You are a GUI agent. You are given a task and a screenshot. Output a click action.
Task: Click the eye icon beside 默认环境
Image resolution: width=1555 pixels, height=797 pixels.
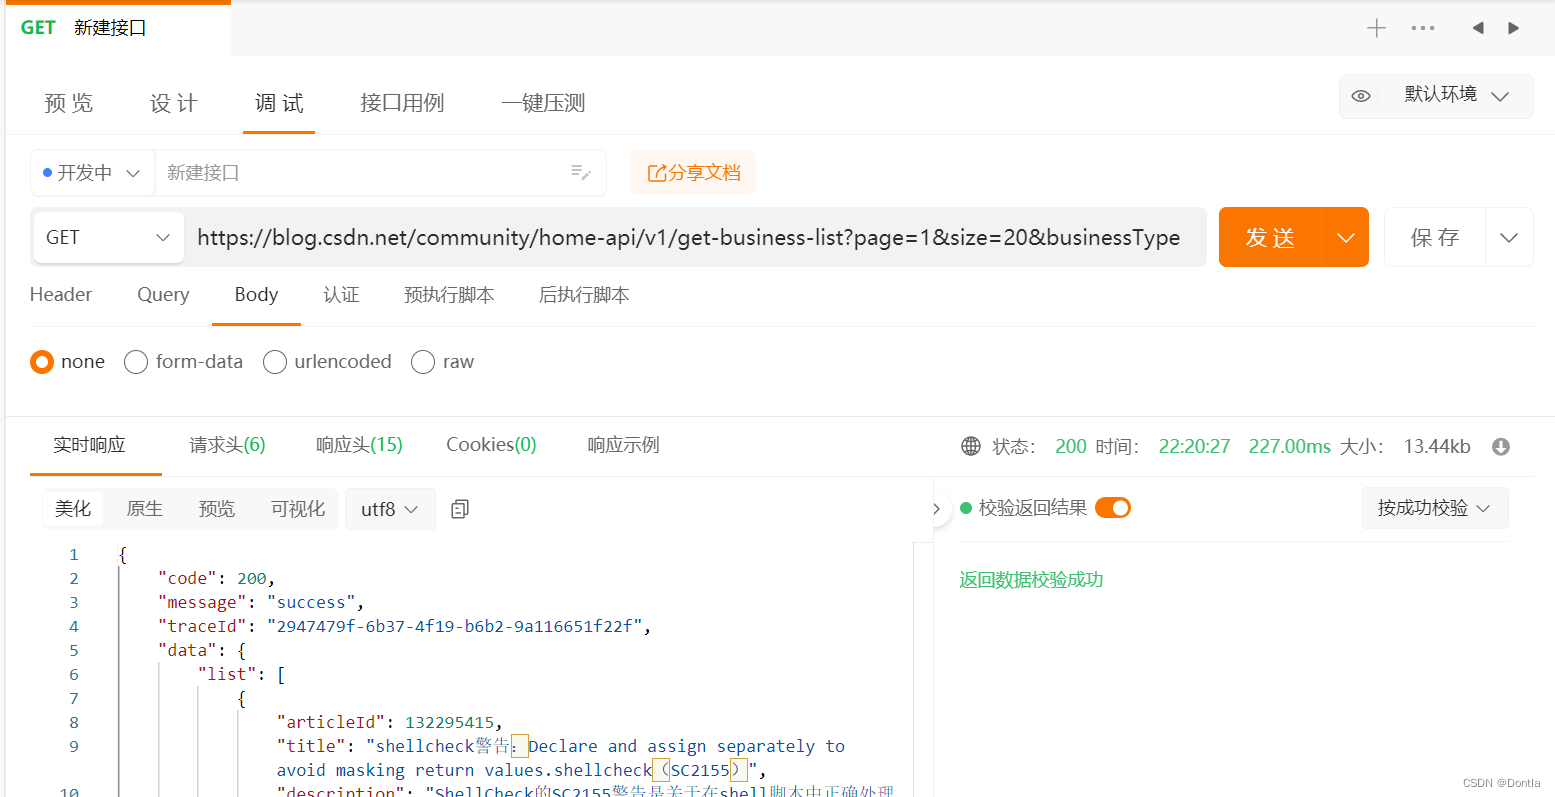click(x=1361, y=96)
